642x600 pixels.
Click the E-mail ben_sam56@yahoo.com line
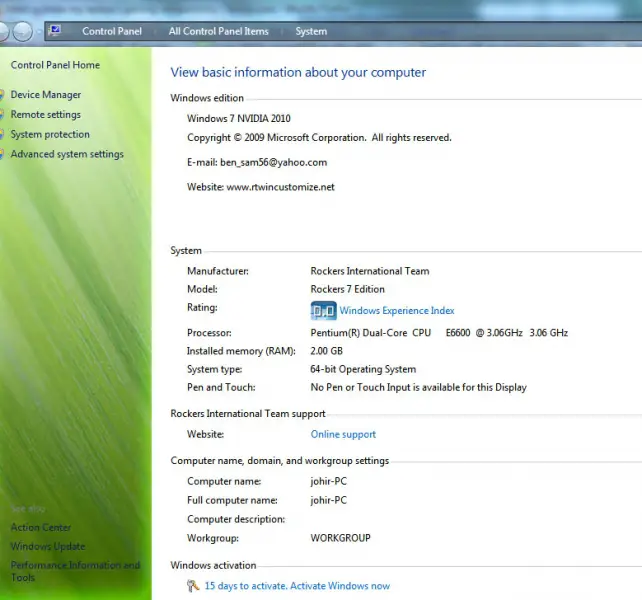pyautogui.click(x=257, y=162)
